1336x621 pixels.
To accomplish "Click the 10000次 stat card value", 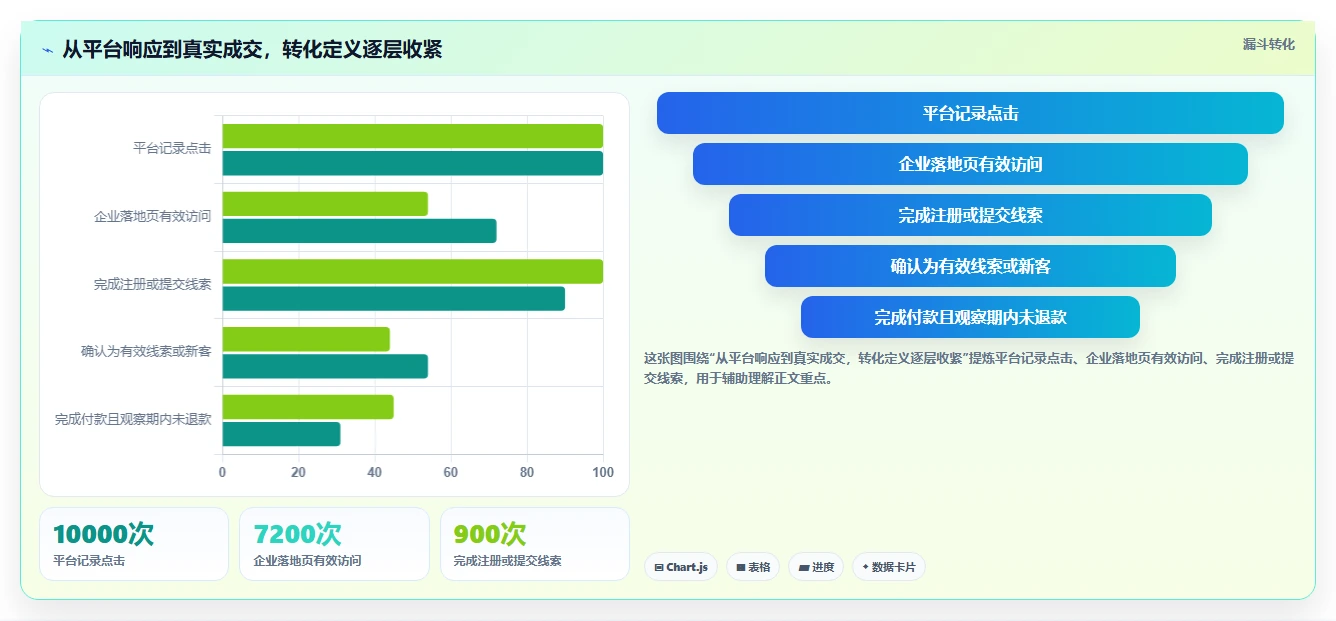I will (x=104, y=534).
